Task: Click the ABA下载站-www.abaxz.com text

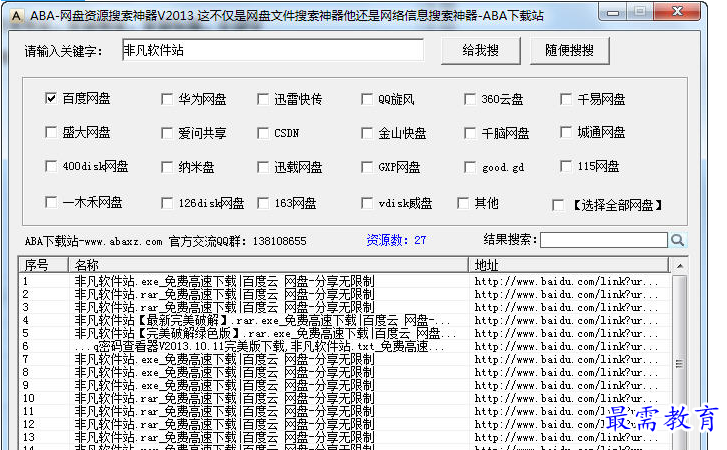Action: [x=94, y=241]
